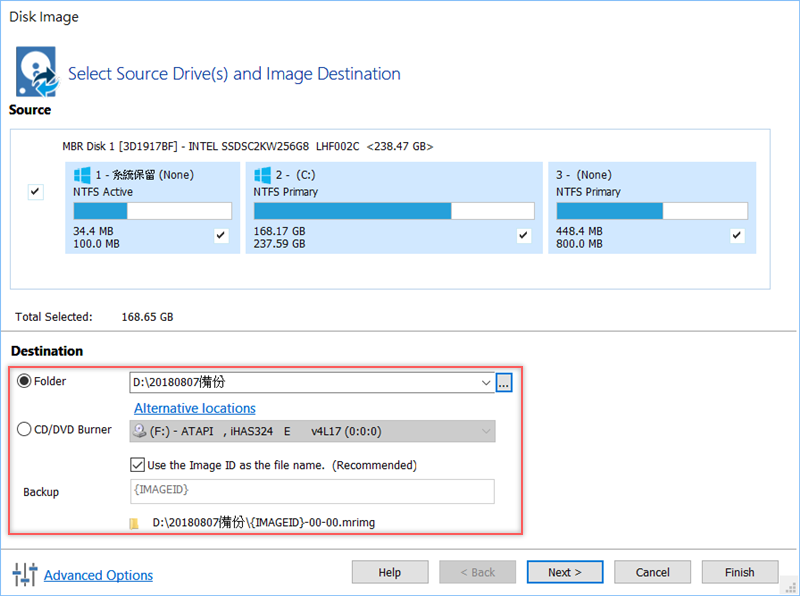The width and height of the screenshot is (800, 596).
Task: Open the Alternative locations link
Action: point(195,408)
